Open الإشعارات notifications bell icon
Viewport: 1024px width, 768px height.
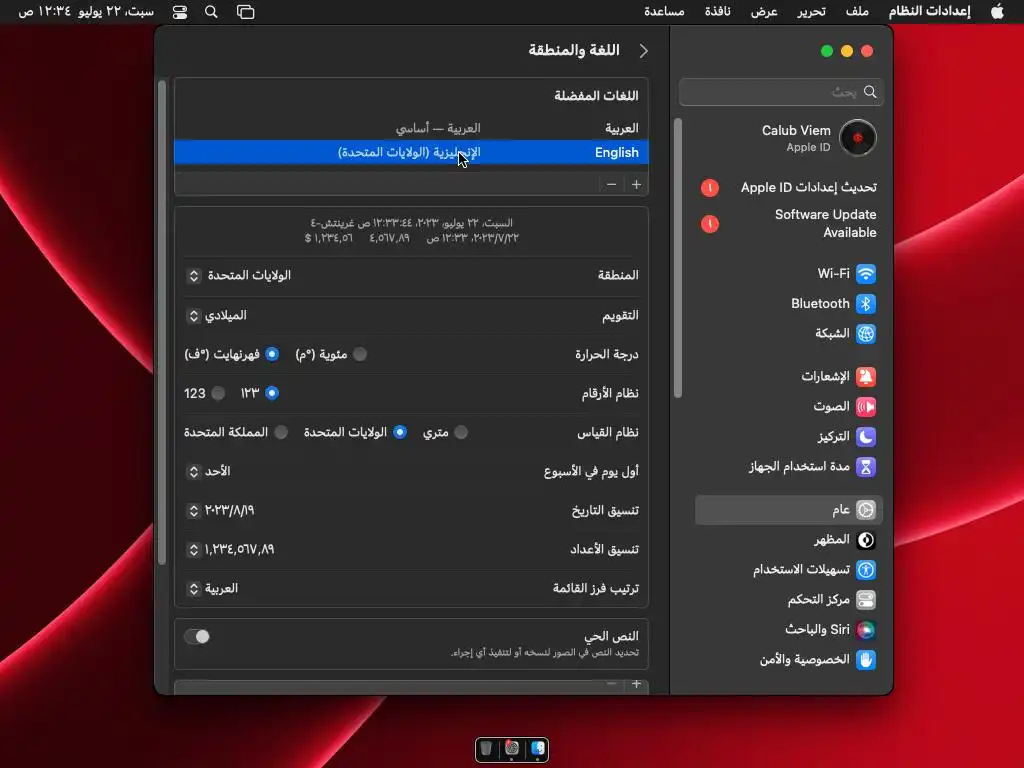(x=865, y=377)
